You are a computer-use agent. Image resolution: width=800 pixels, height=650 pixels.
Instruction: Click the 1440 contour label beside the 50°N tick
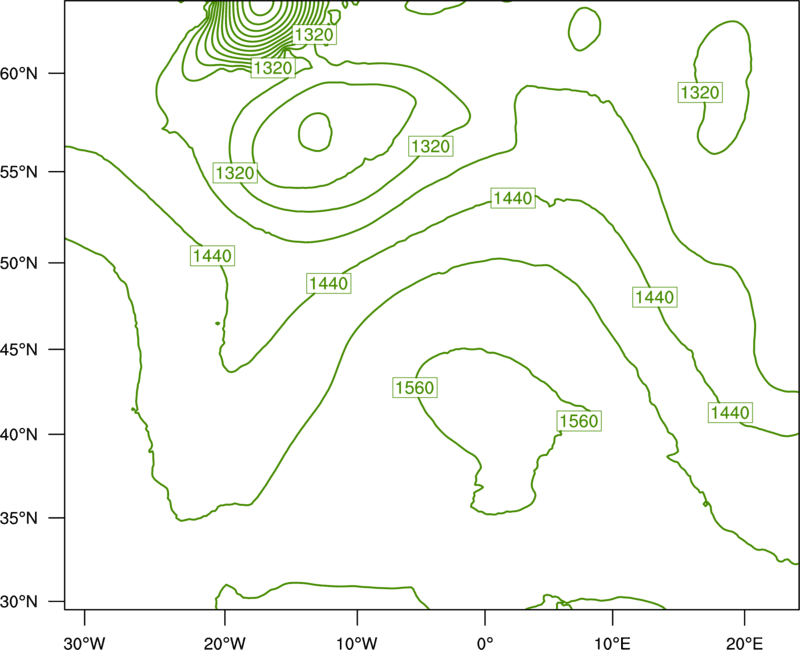(212, 255)
